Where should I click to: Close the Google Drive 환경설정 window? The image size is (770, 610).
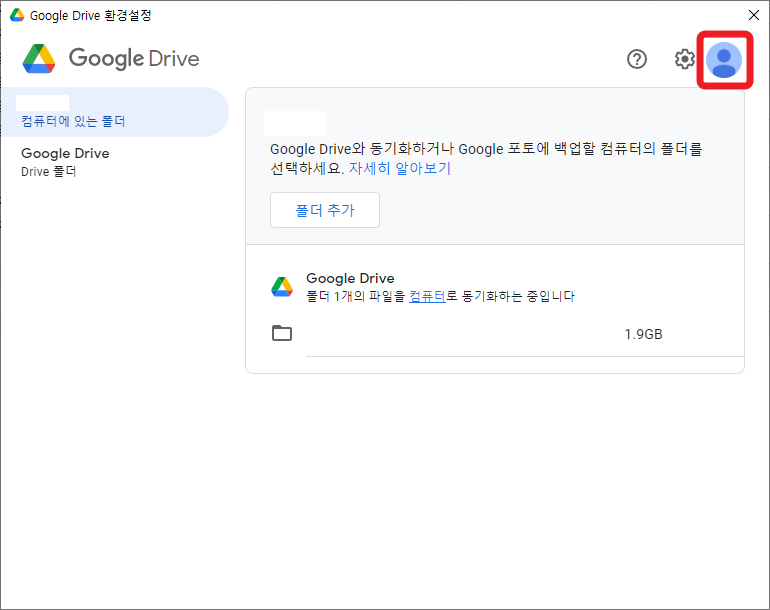pos(754,15)
